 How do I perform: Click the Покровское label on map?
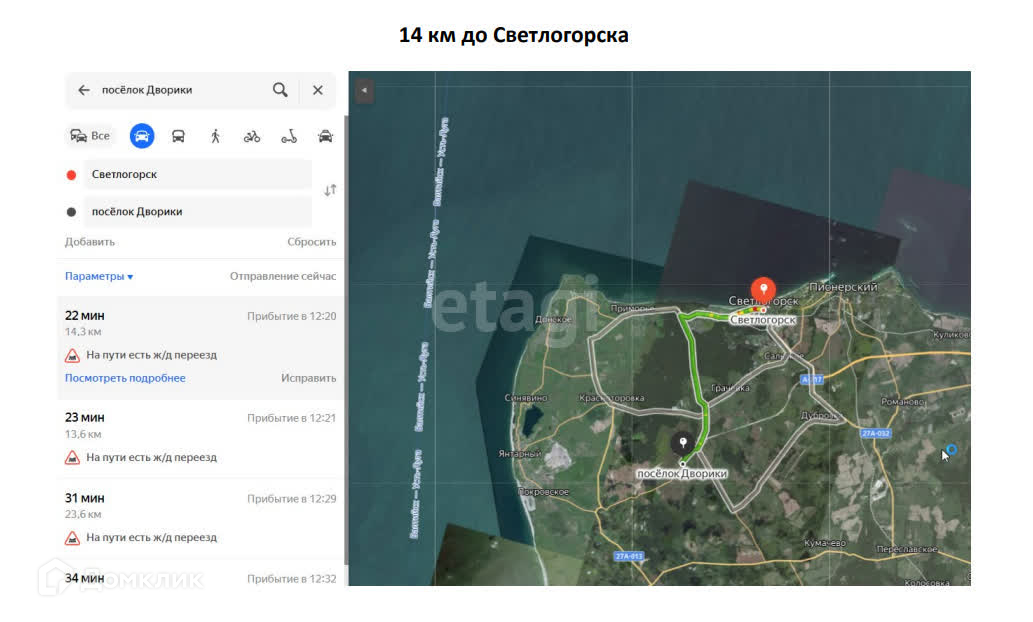point(544,492)
